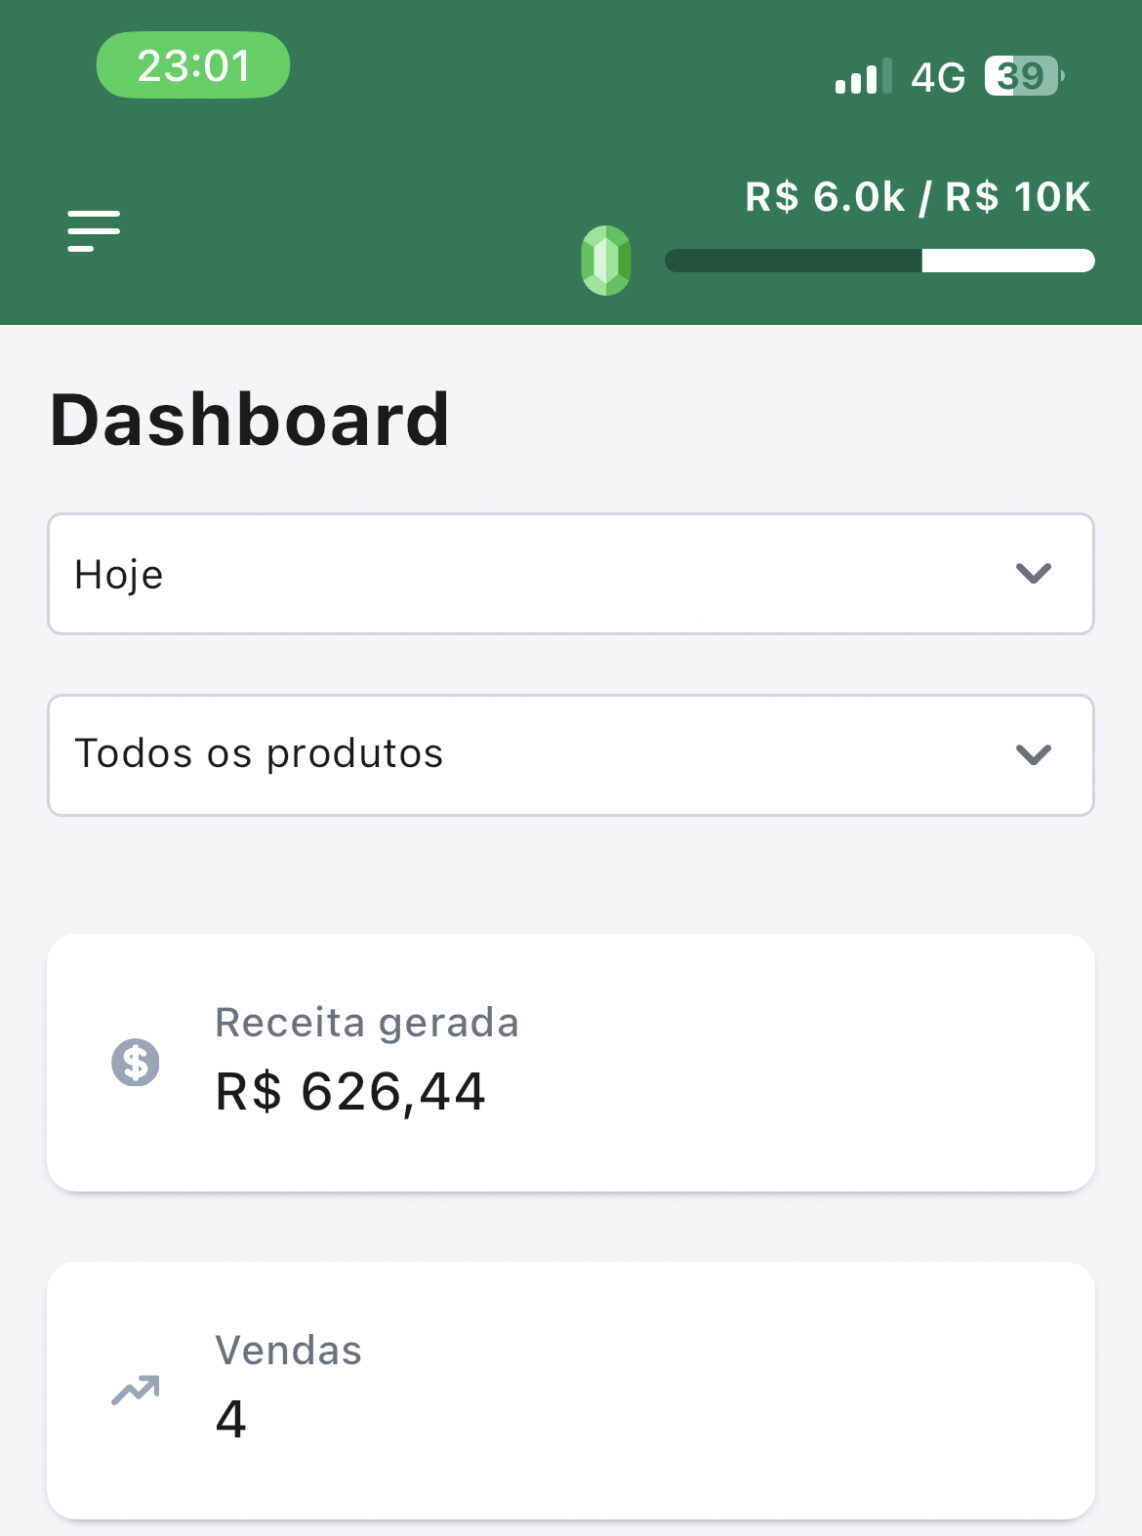The width and height of the screenshot is (1142, 1536).
Task: Click the chevron beside Todos os produtos
Action: pyautogui.click(x=1033, y=755)
